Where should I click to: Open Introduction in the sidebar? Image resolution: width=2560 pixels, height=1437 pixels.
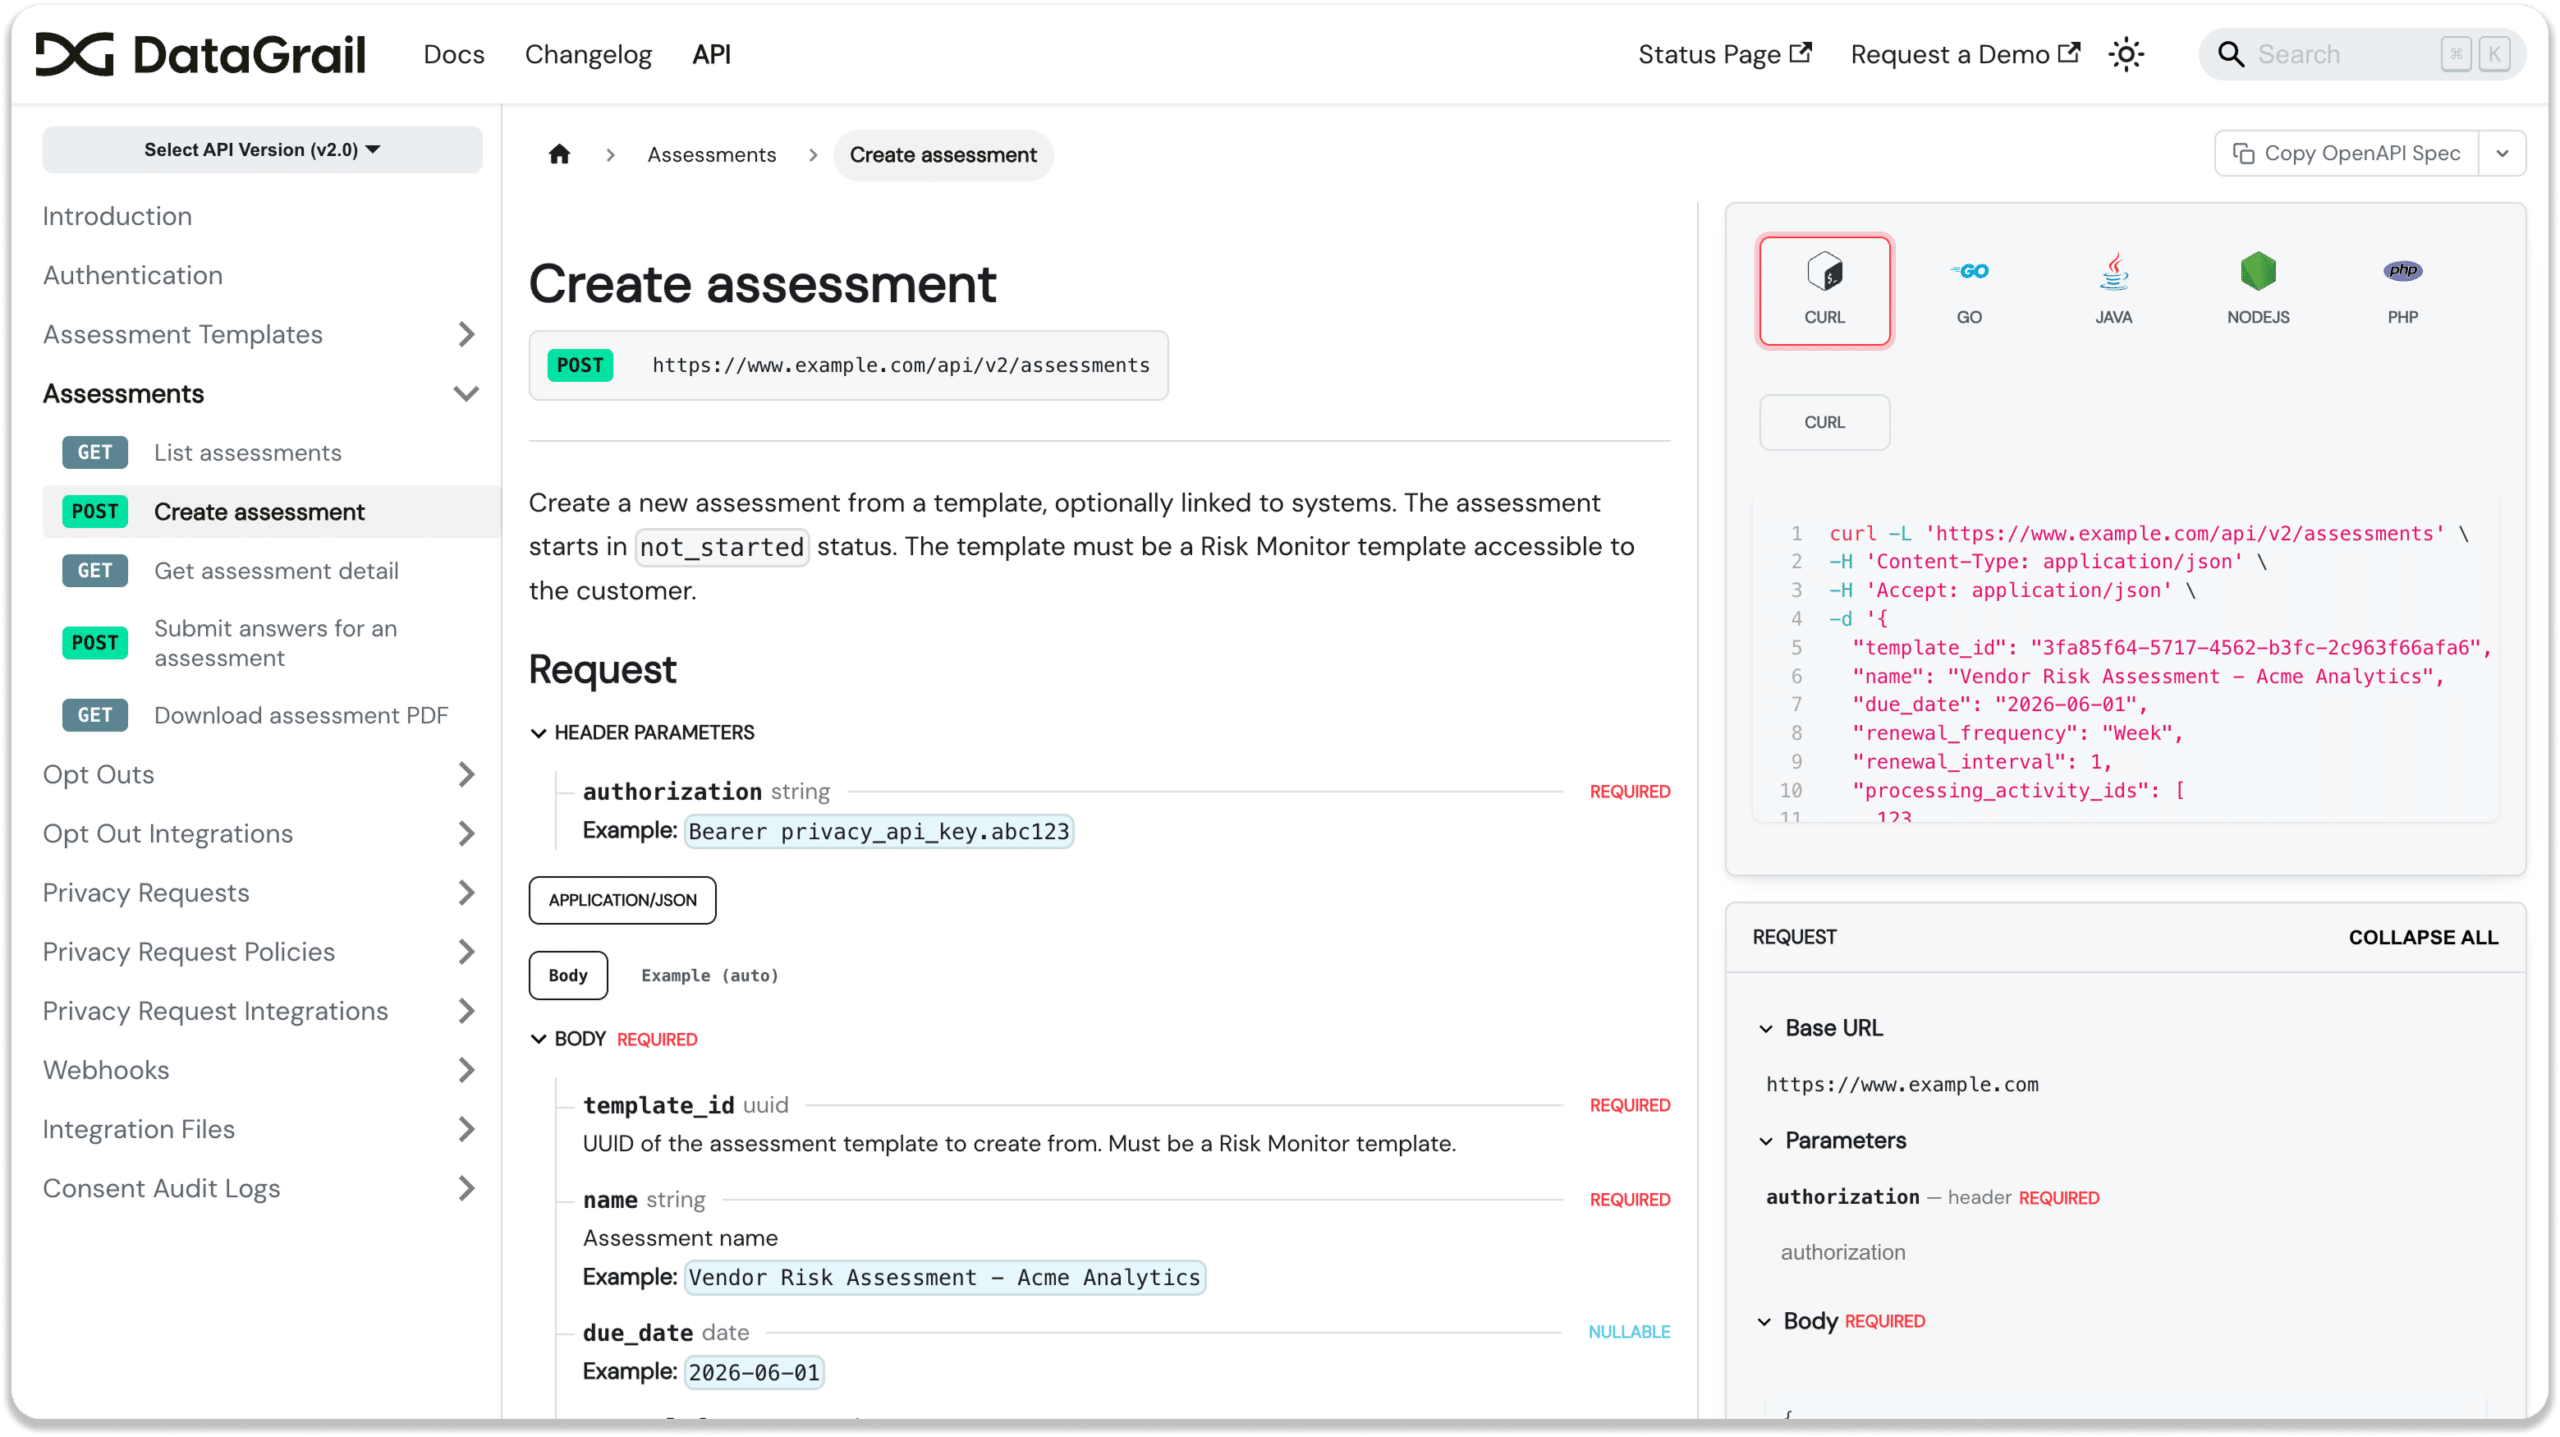(x=117, y=216)
